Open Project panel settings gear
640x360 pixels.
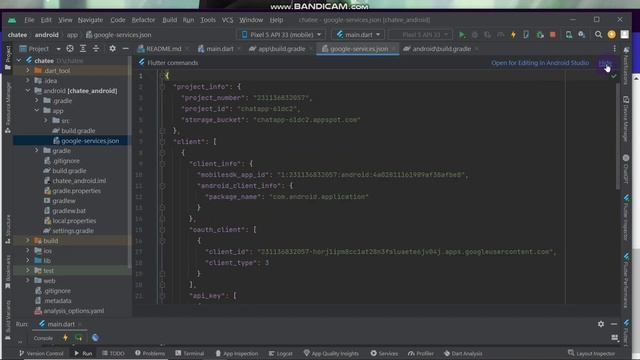[112, 49]
